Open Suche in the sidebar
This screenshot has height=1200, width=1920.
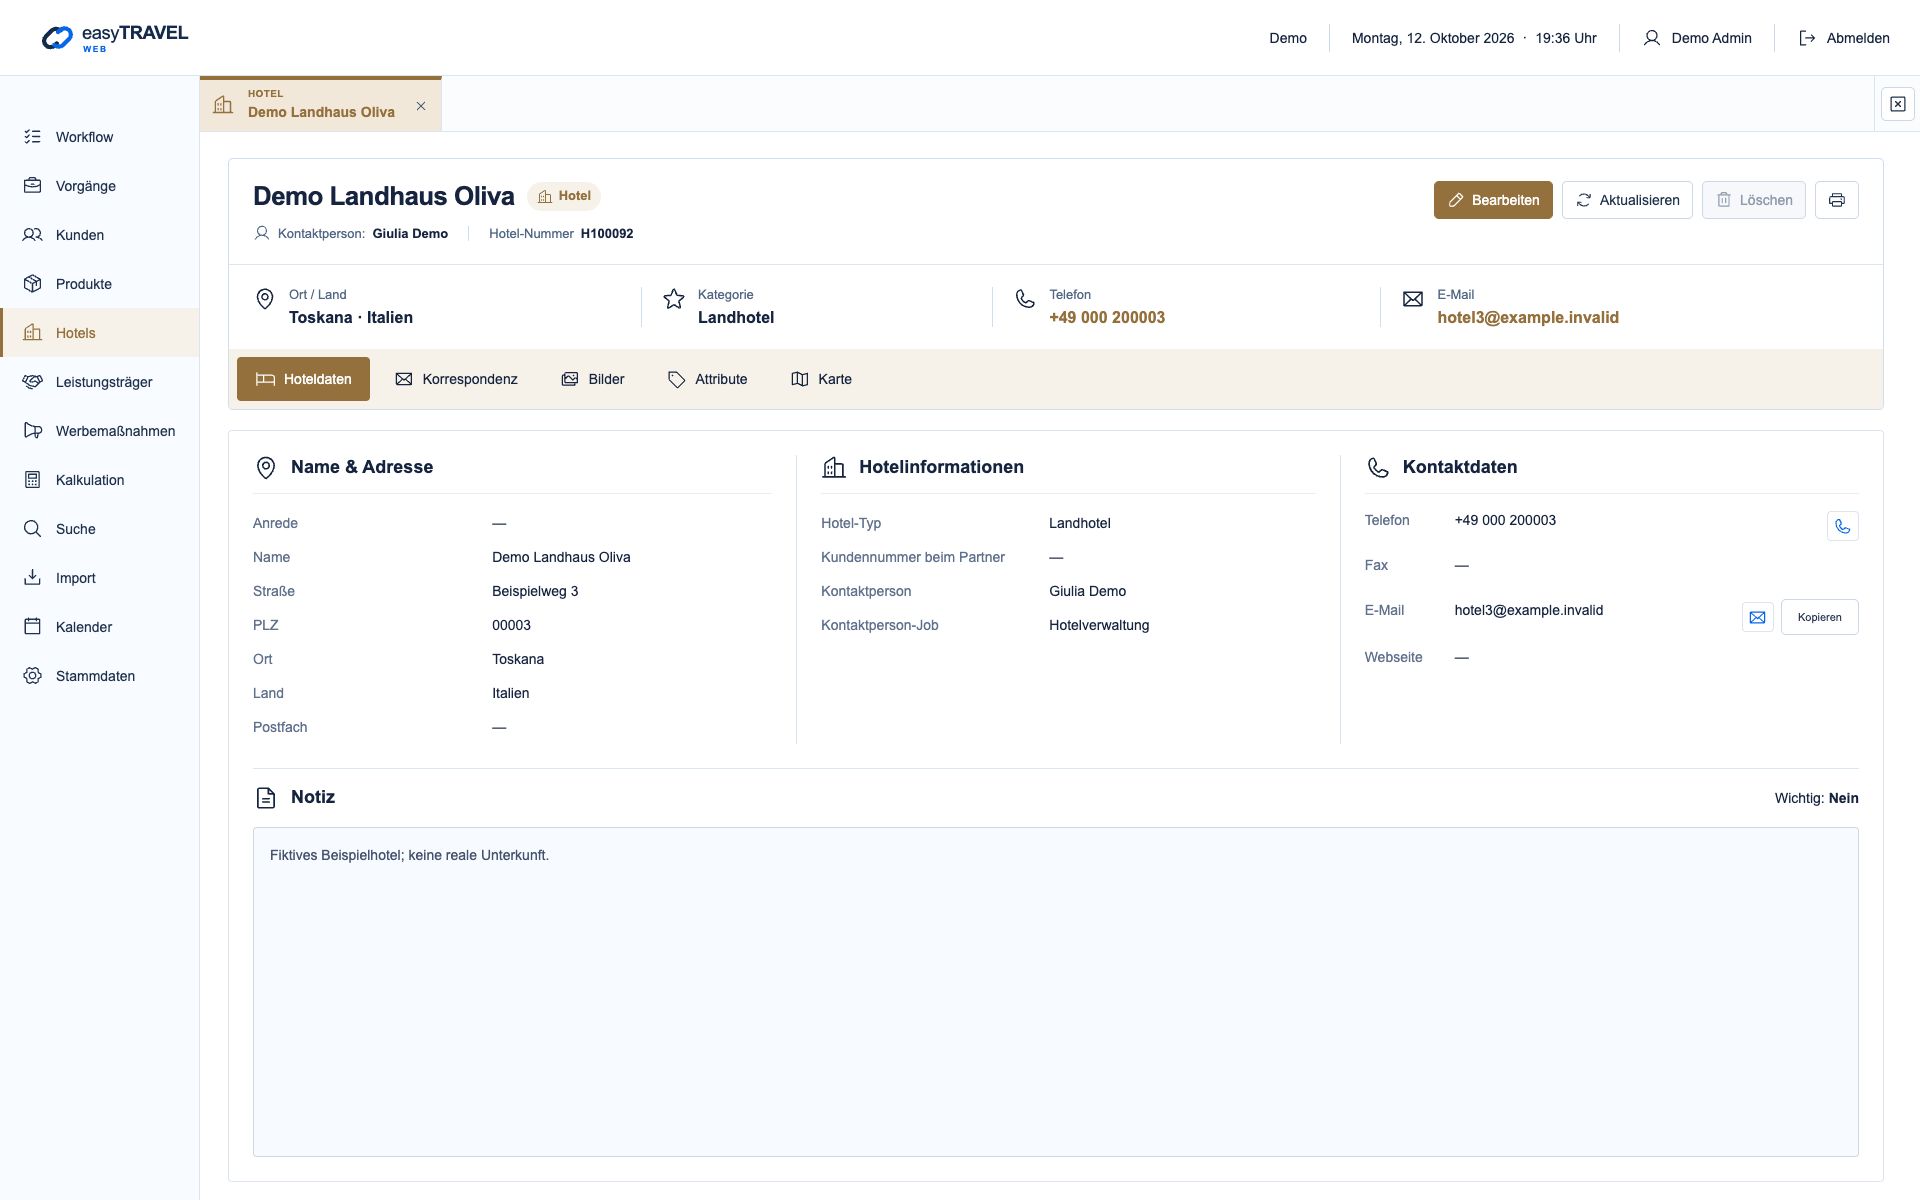pyautogui.click(x=100, y=529)
